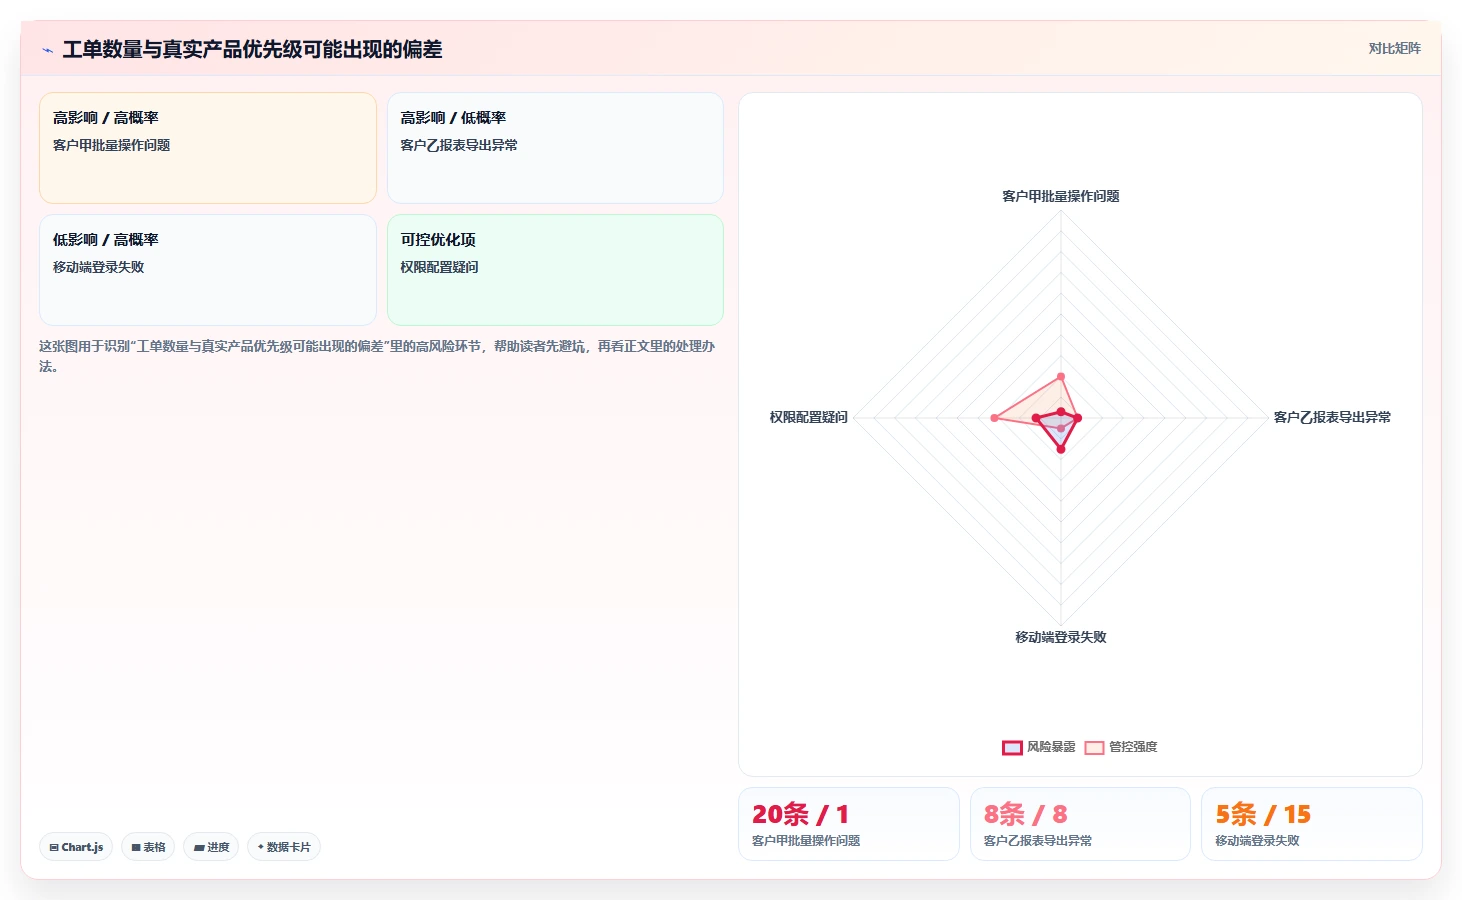Click the pink 管控强度 data point toward 客户甲批量操作问题

(x=1061, y=377)
